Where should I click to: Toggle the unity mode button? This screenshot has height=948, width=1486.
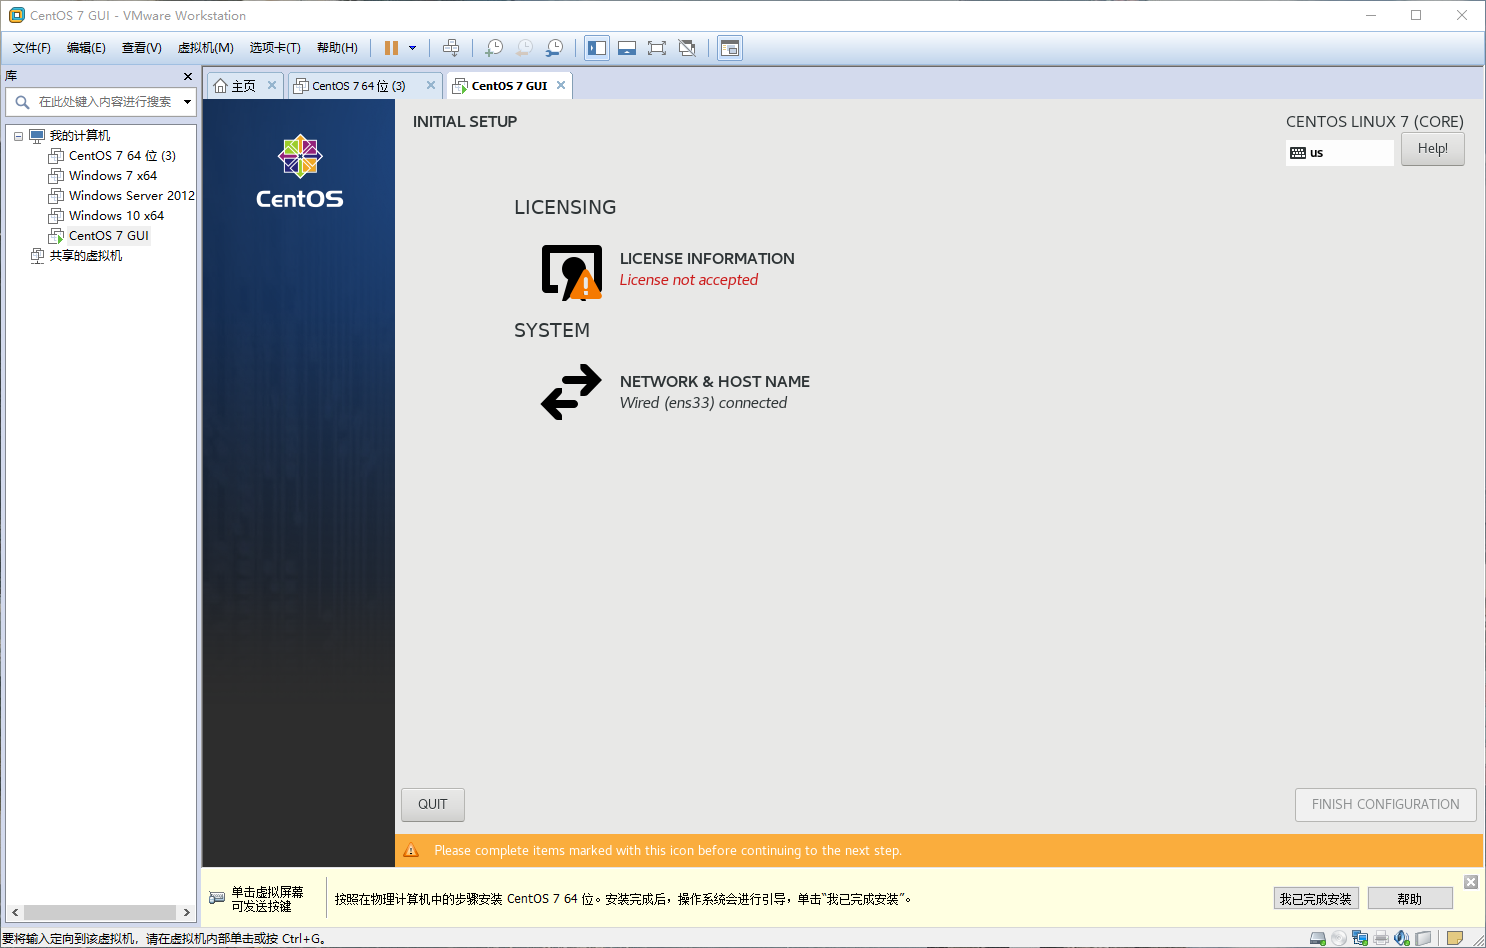(x=687, y=48)
